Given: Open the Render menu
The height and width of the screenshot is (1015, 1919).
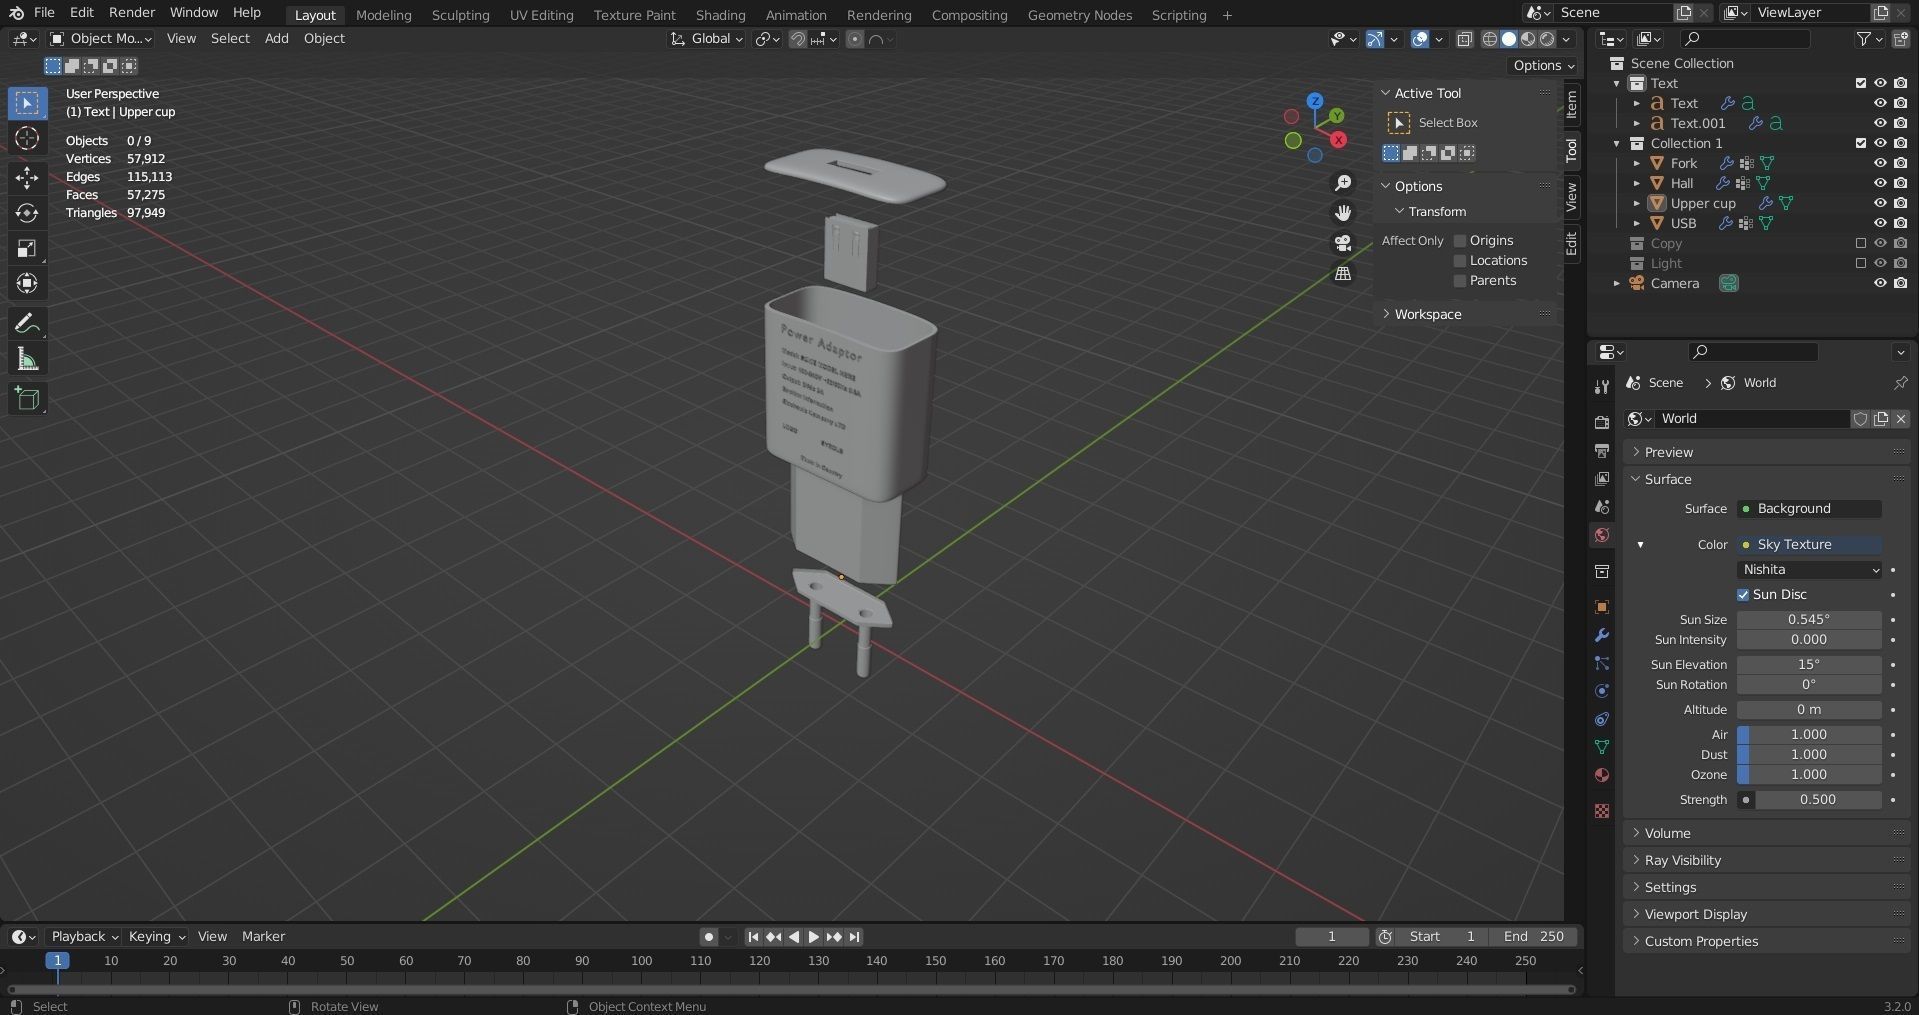Looking at the screenshot, I should click(x=132, y=12).
